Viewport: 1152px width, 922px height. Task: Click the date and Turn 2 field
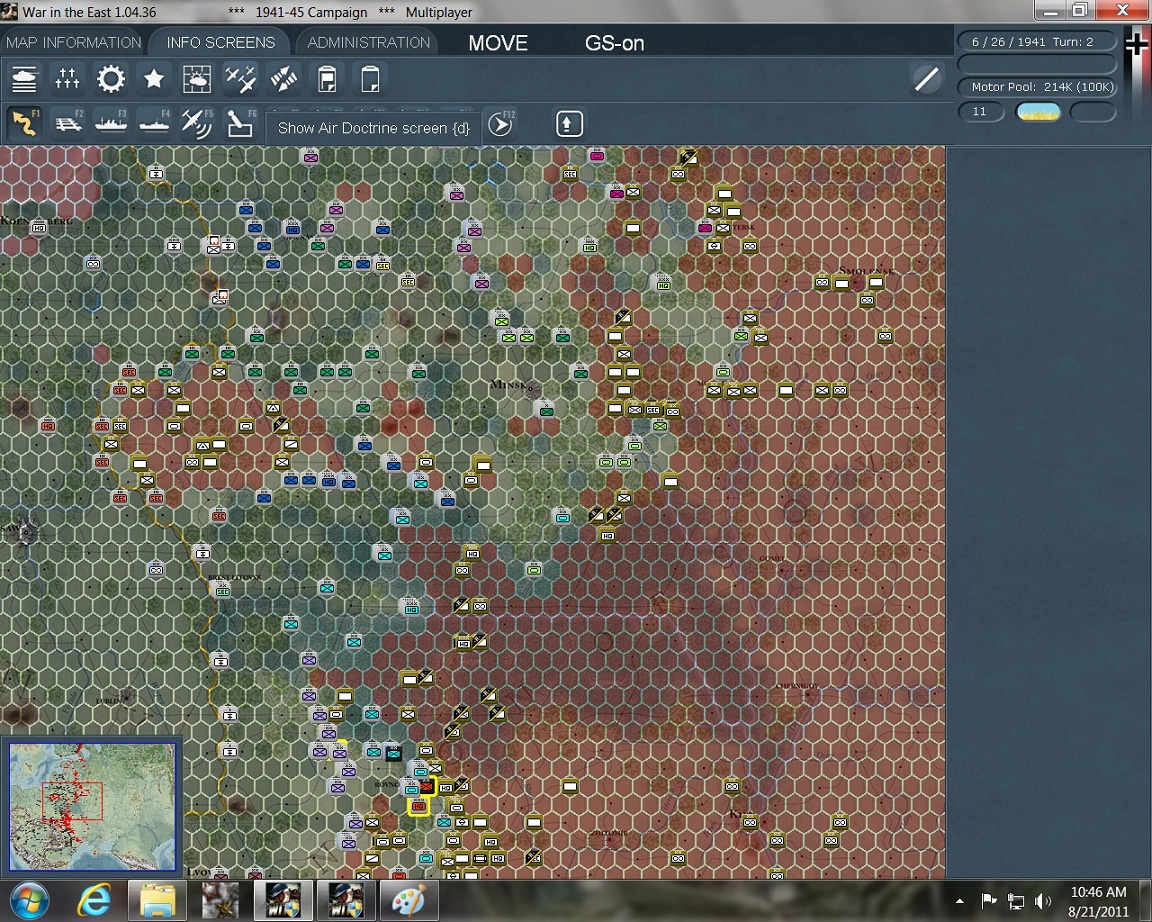pos(1036,42)
